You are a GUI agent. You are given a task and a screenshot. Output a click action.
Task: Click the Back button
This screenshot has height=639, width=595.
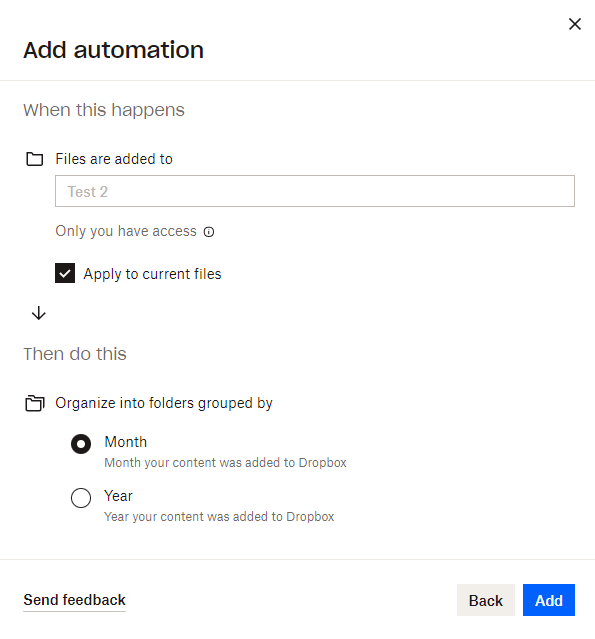tap(486, 600)
